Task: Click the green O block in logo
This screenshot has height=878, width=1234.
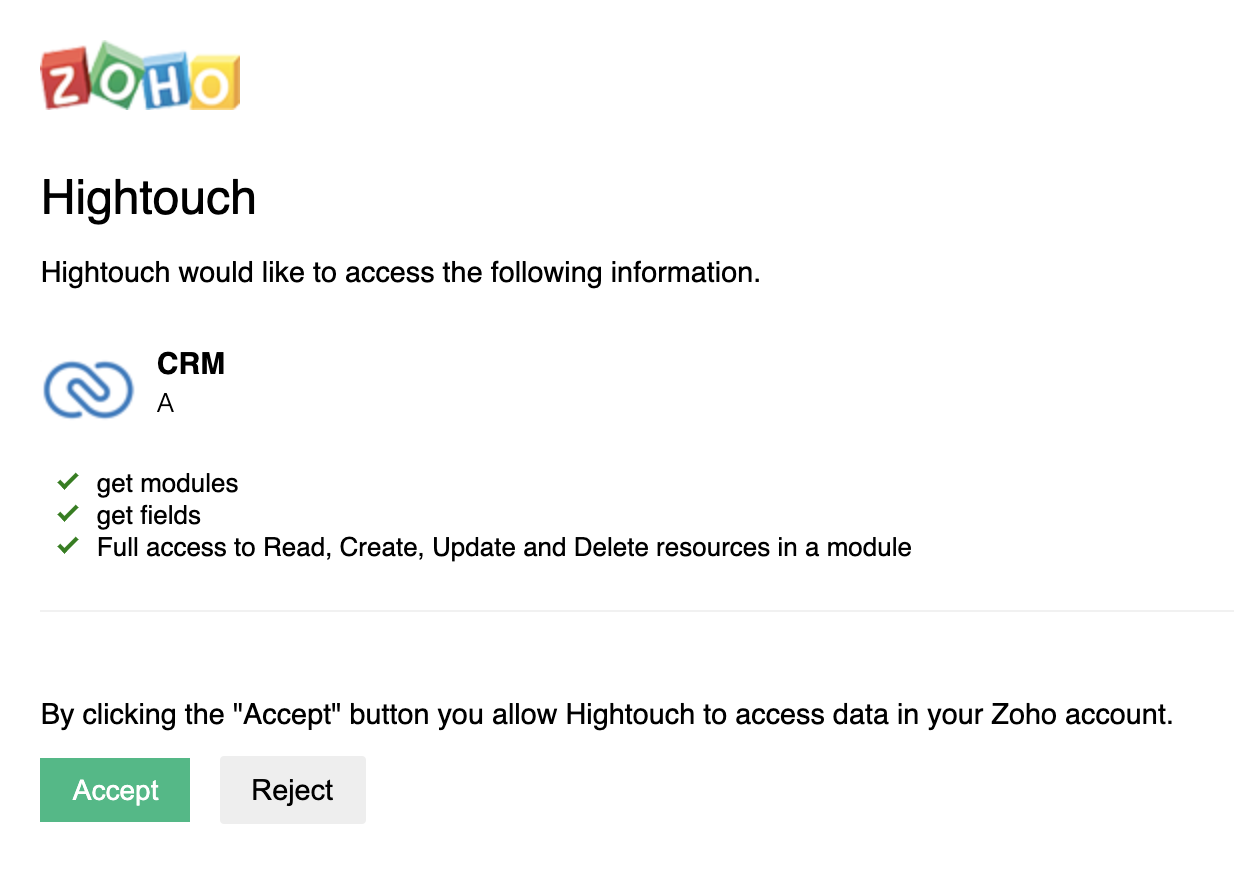Action: tap(115, 73)
